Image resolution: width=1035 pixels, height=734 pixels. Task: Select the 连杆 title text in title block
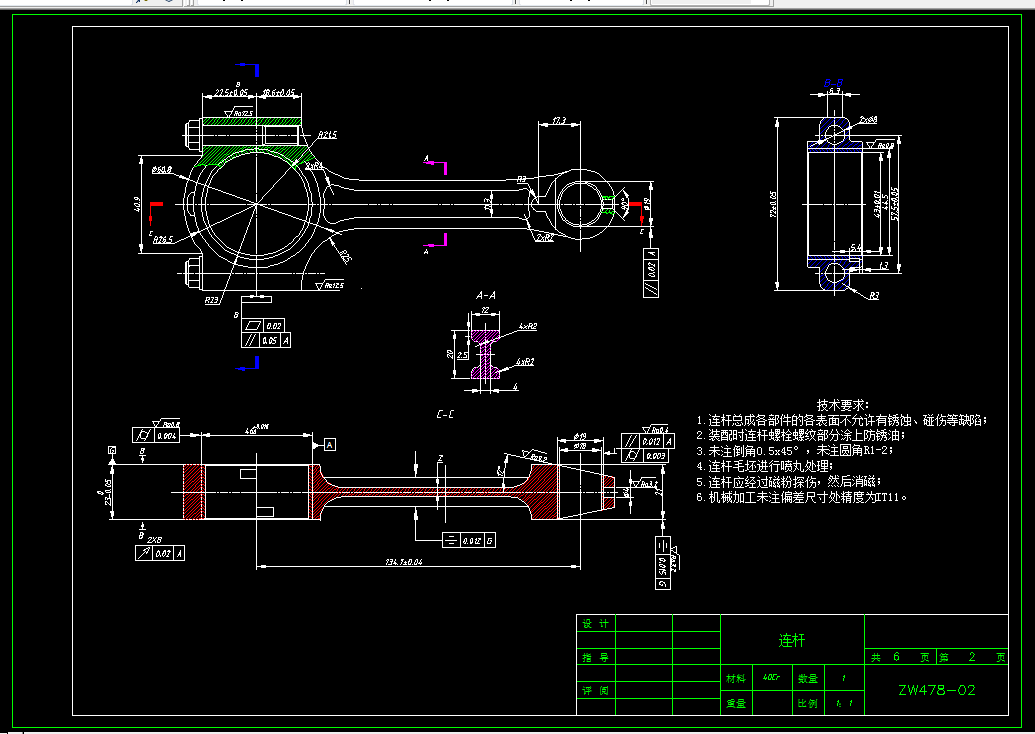(x=791, y=640)
